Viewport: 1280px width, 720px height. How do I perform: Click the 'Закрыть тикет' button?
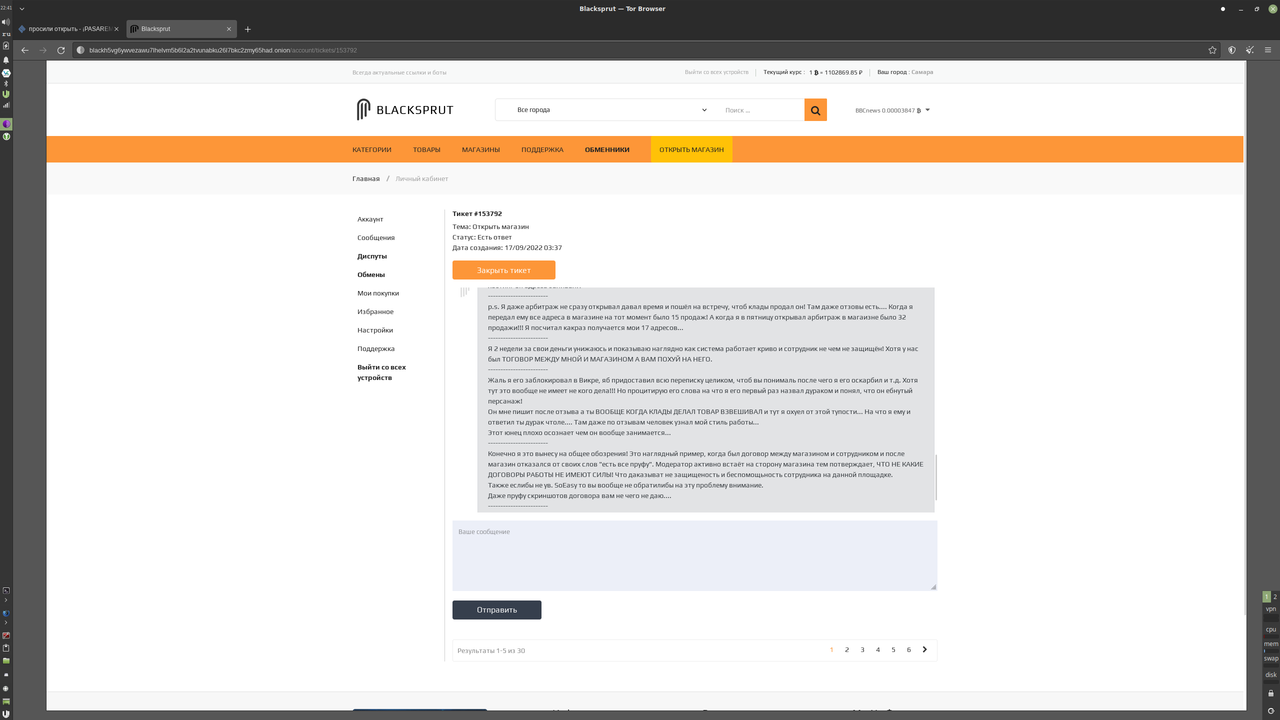[x=503, y=270]
